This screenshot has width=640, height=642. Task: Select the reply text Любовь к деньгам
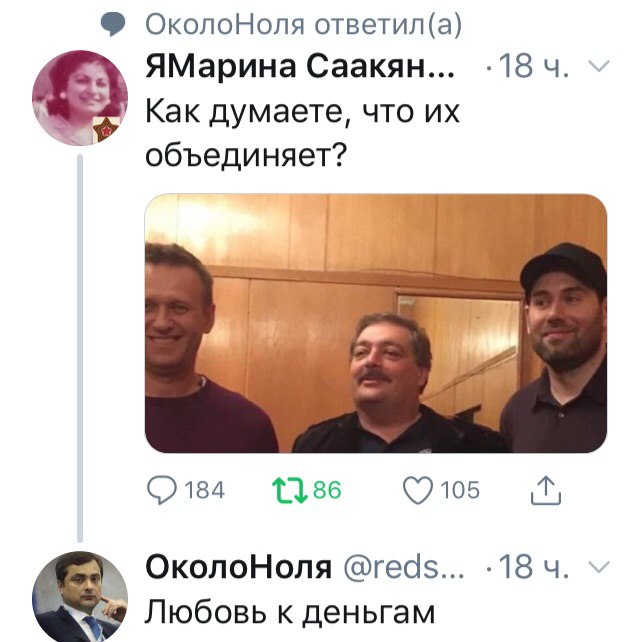click(x=290, y=613)
